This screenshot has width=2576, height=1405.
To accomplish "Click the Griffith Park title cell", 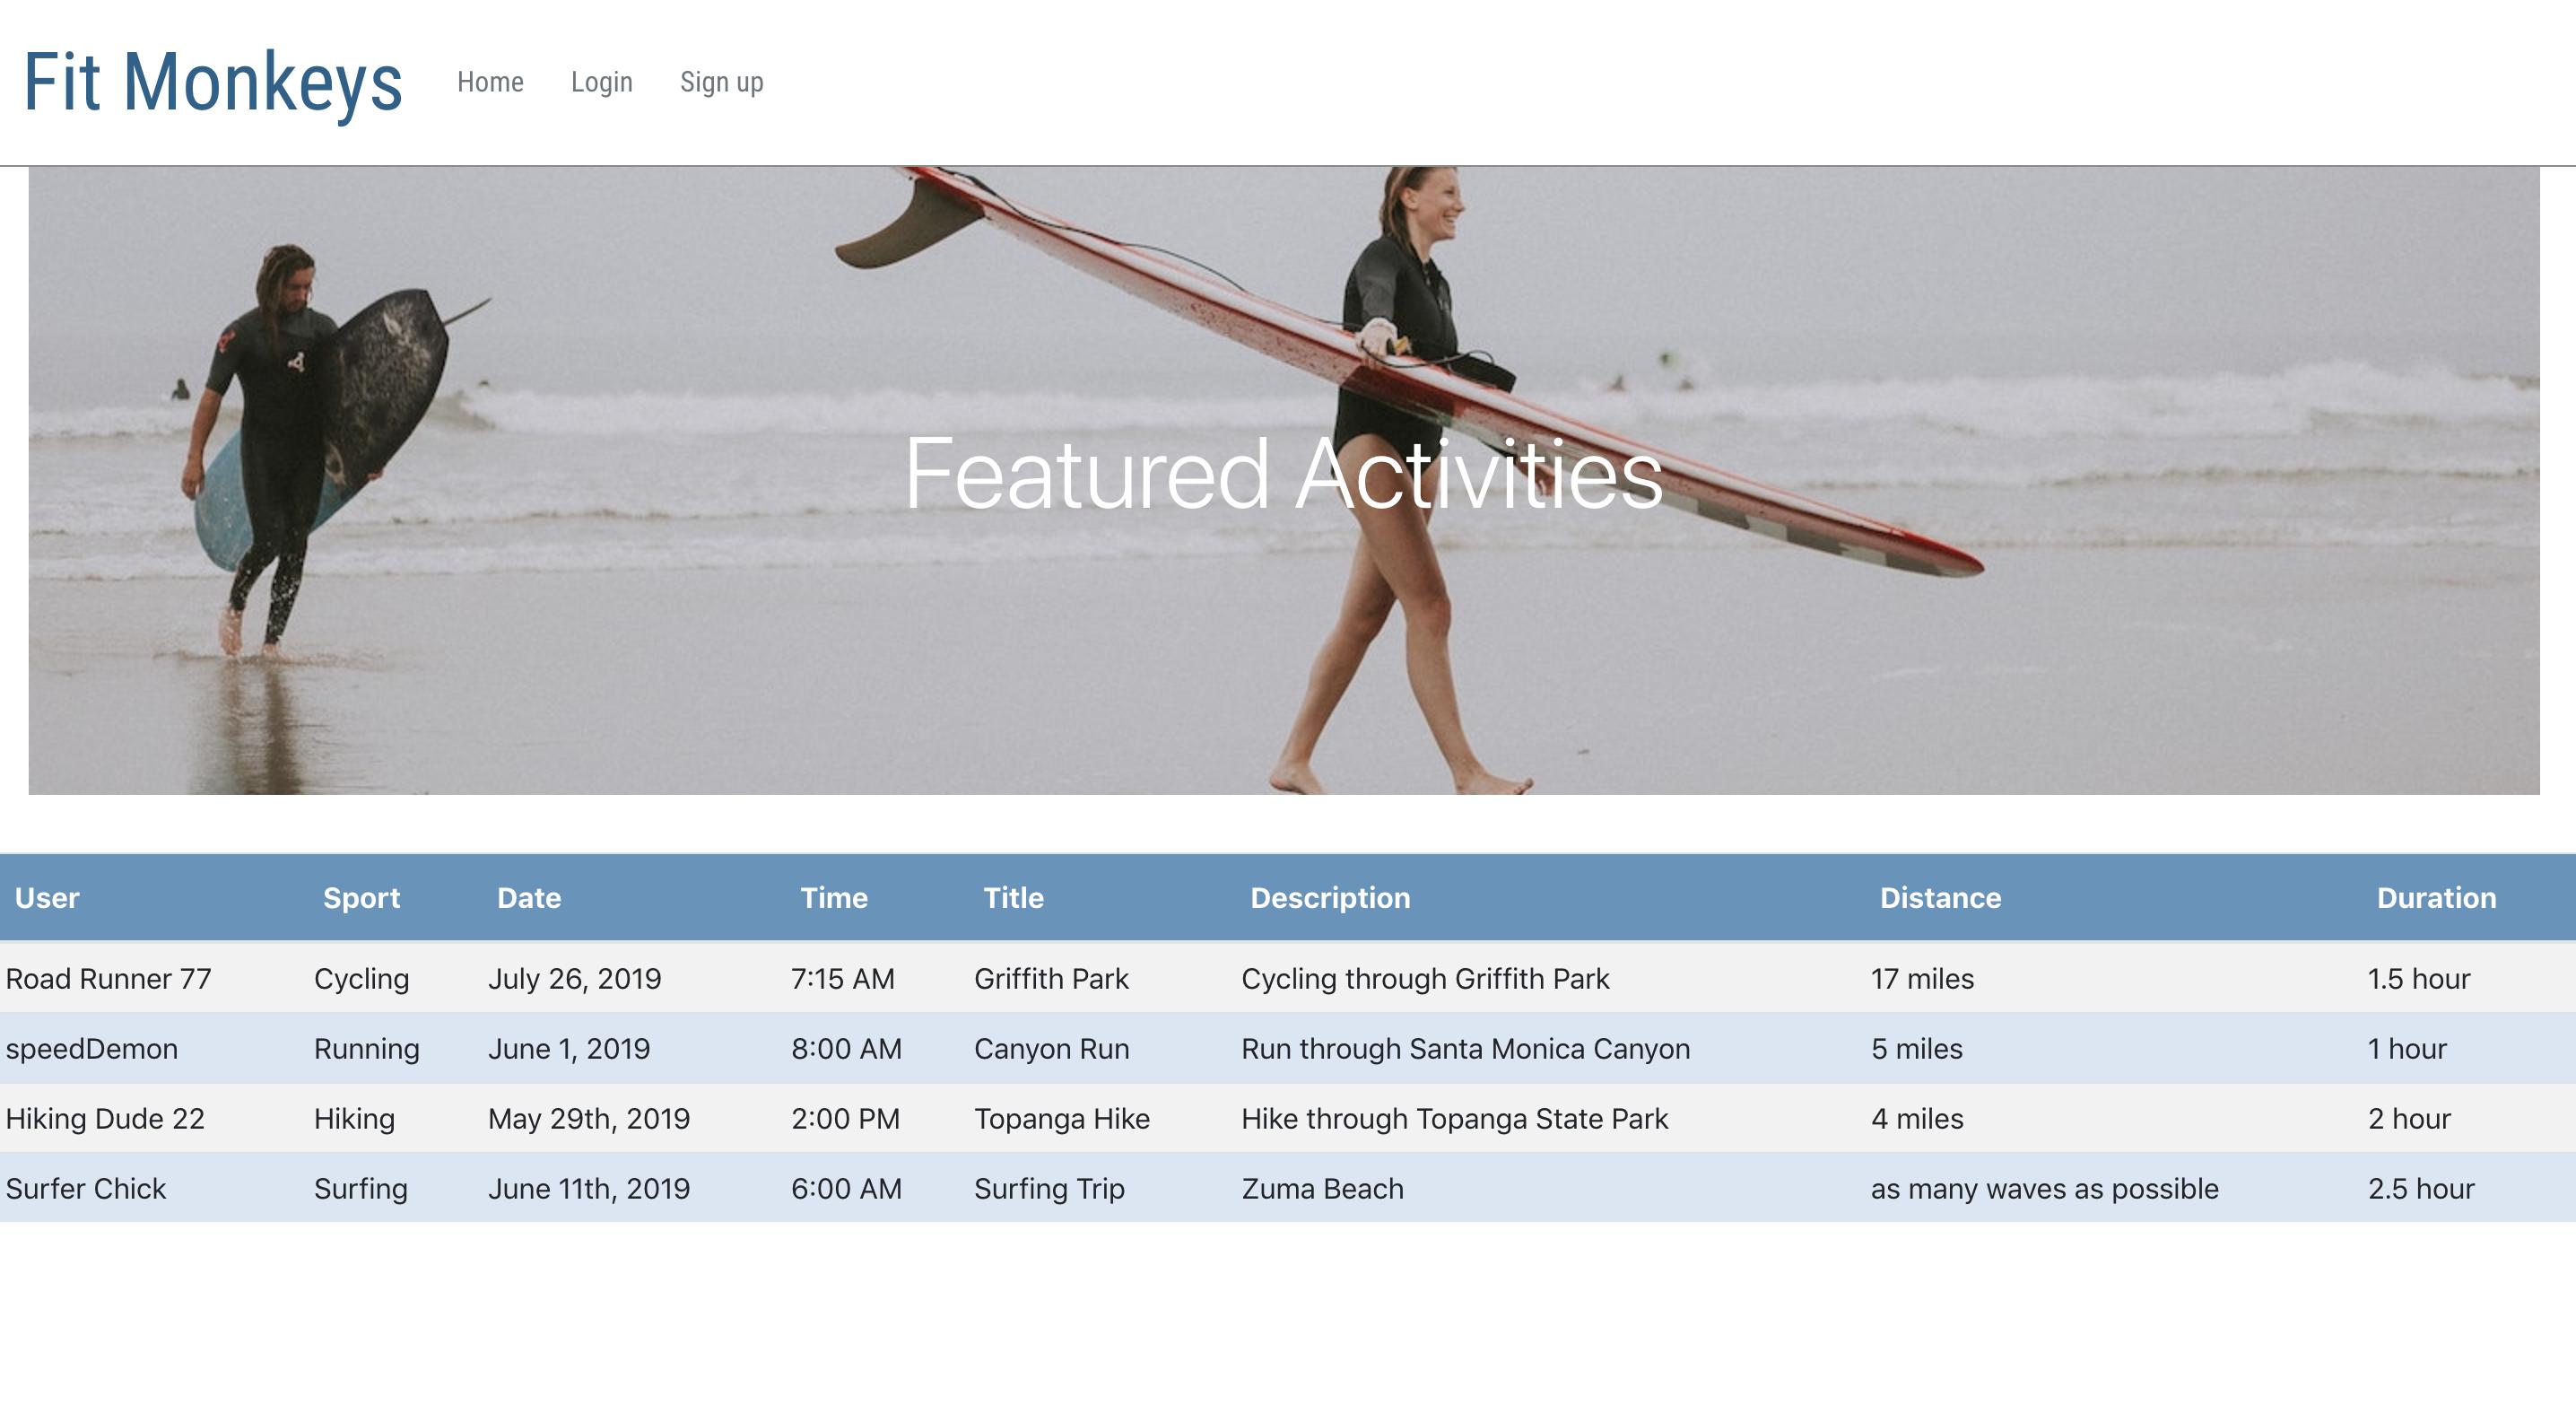I will (1051, 978).
